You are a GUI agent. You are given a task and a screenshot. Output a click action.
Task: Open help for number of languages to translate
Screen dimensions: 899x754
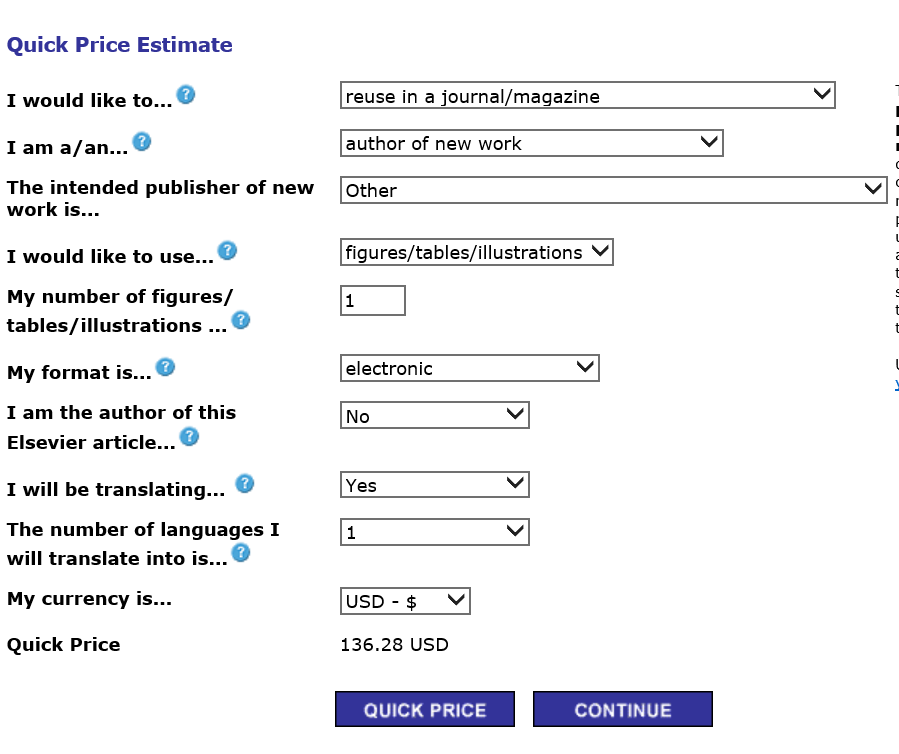(x=241, y=554)
